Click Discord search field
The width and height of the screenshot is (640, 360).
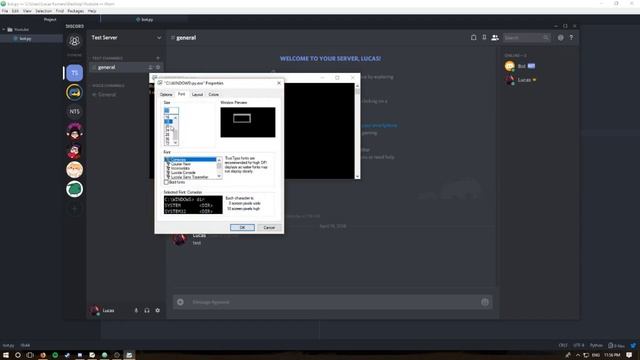point(527,38)
